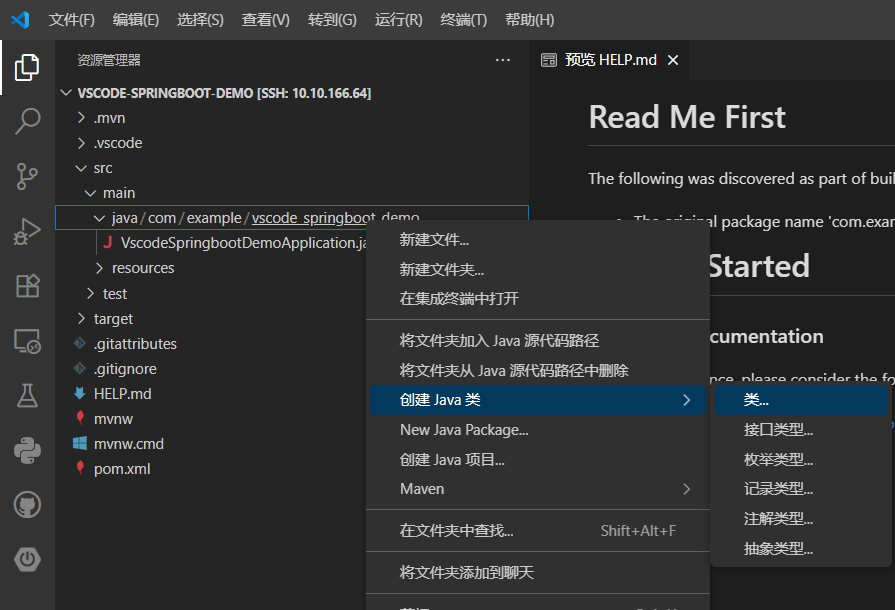The image size is (895, 610).
Task: Open the pom.xml file
Action: [122, 469]
